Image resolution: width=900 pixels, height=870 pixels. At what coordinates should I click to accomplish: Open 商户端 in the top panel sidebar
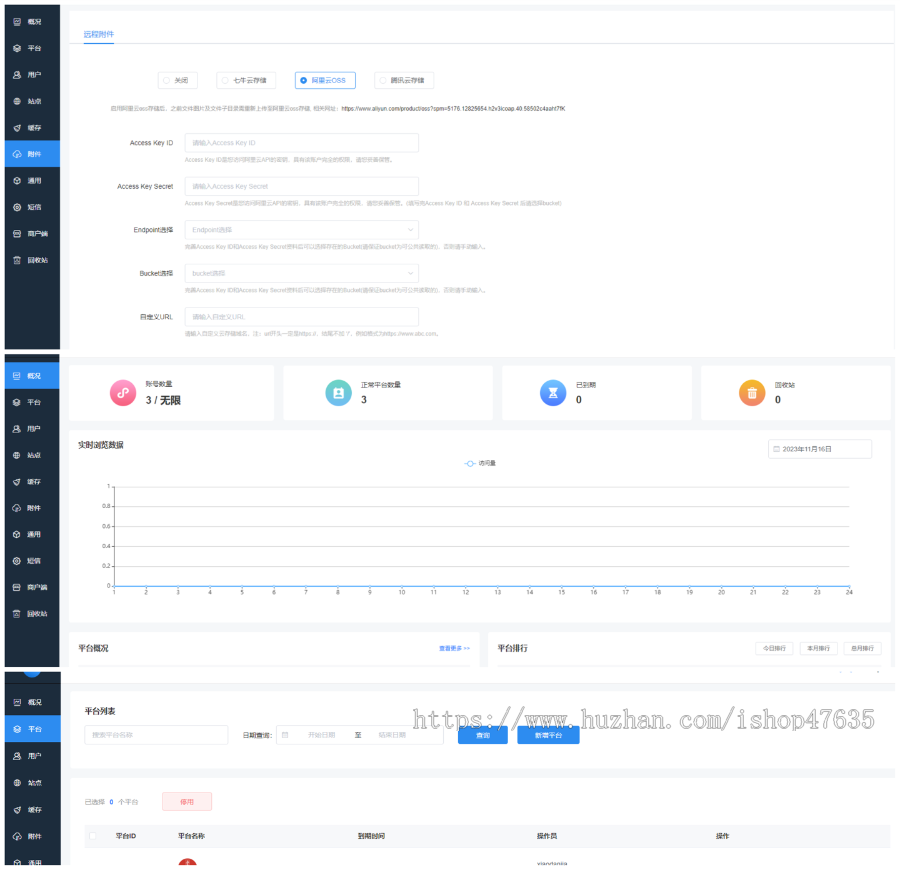click(32, 234)
